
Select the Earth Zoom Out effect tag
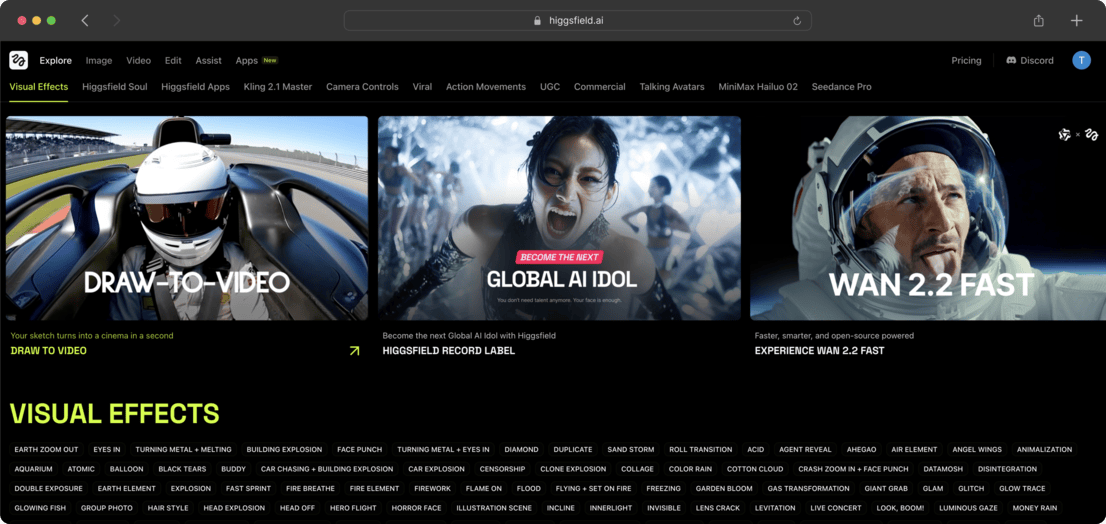(46, 450)
